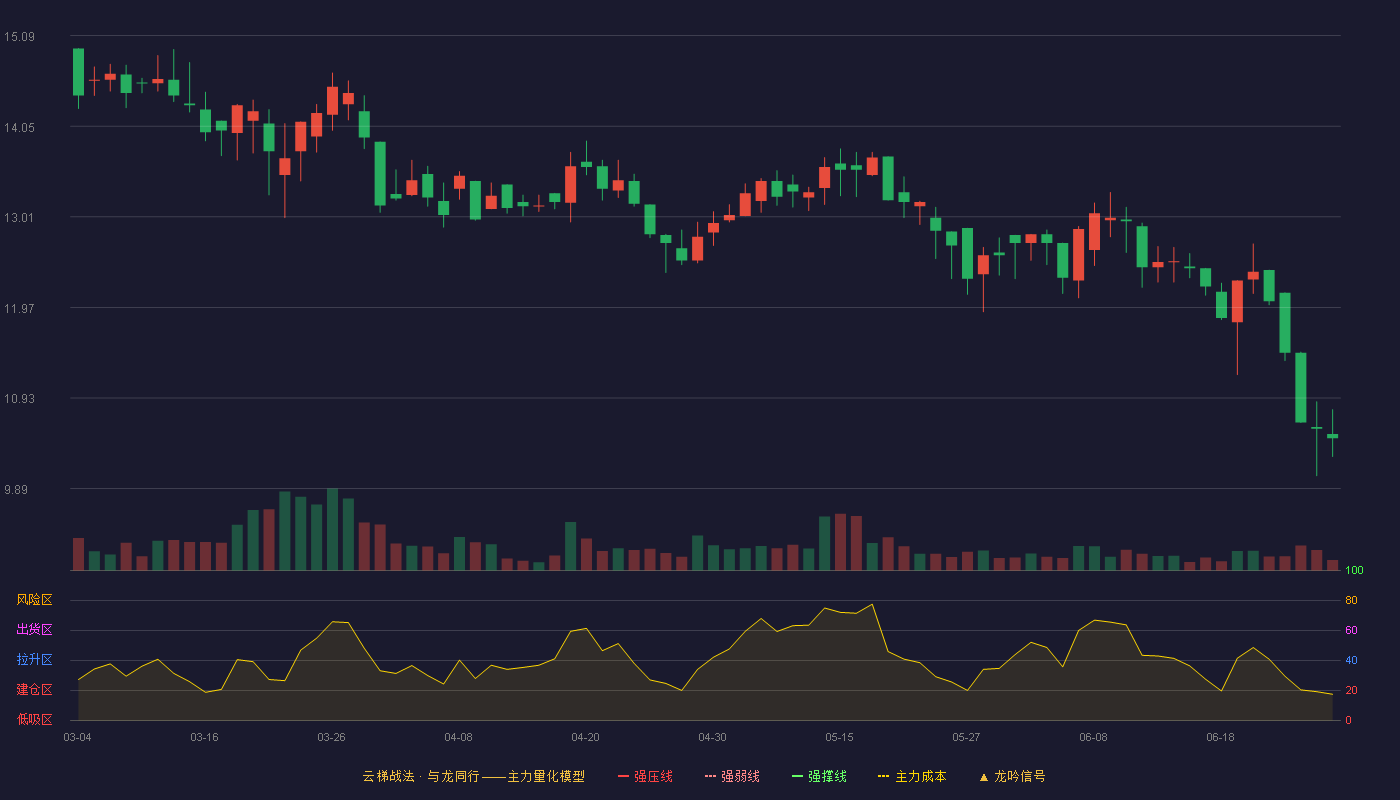Toggle the 强撑线 legend series
The width and height of the screenshot is (1400, 800).
pyautogui.click(x=819, y=776)
